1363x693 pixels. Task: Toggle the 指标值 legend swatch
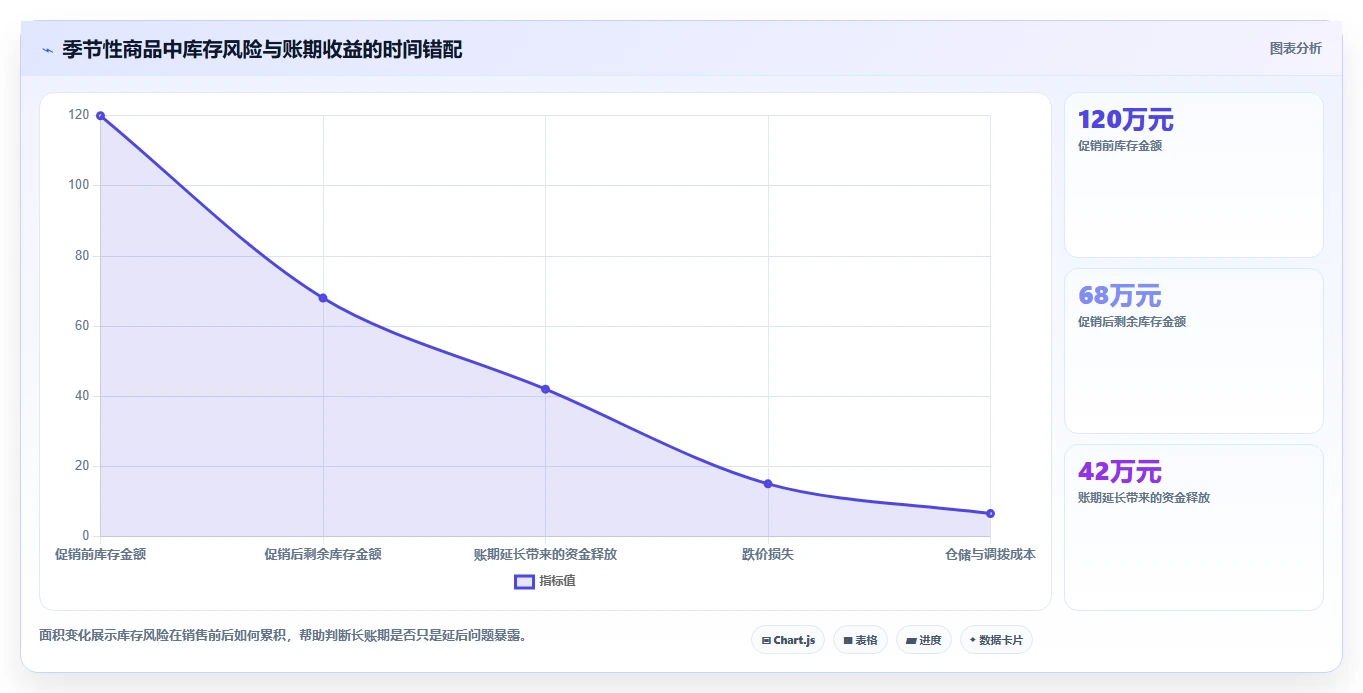[x=524, y=581]
